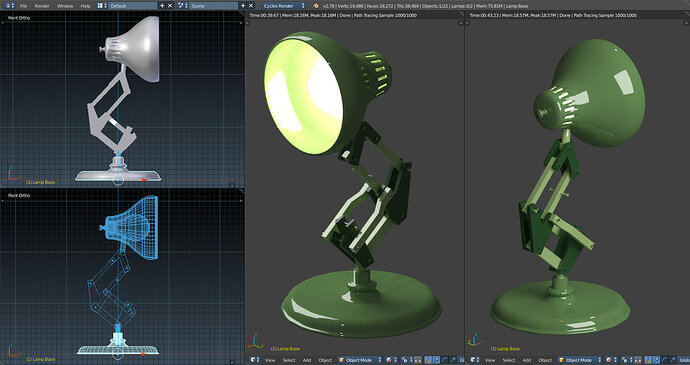Click the (1) Lamp Base label in the right viewport
The height and width of the screenshot is (365, 690).
[x=505, y=349]
